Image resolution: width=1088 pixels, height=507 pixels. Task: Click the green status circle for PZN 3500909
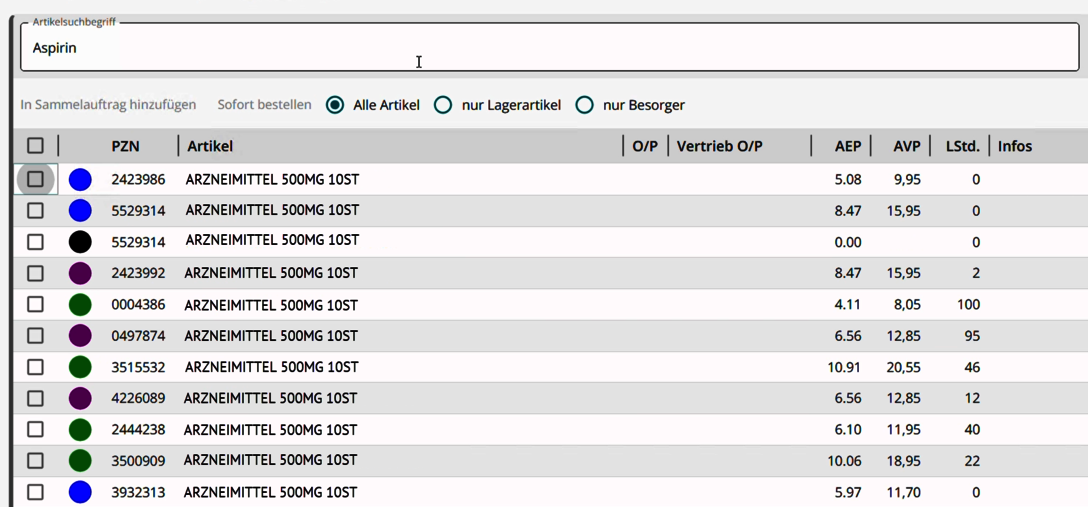pyautogui.click(x=80, y=461)
